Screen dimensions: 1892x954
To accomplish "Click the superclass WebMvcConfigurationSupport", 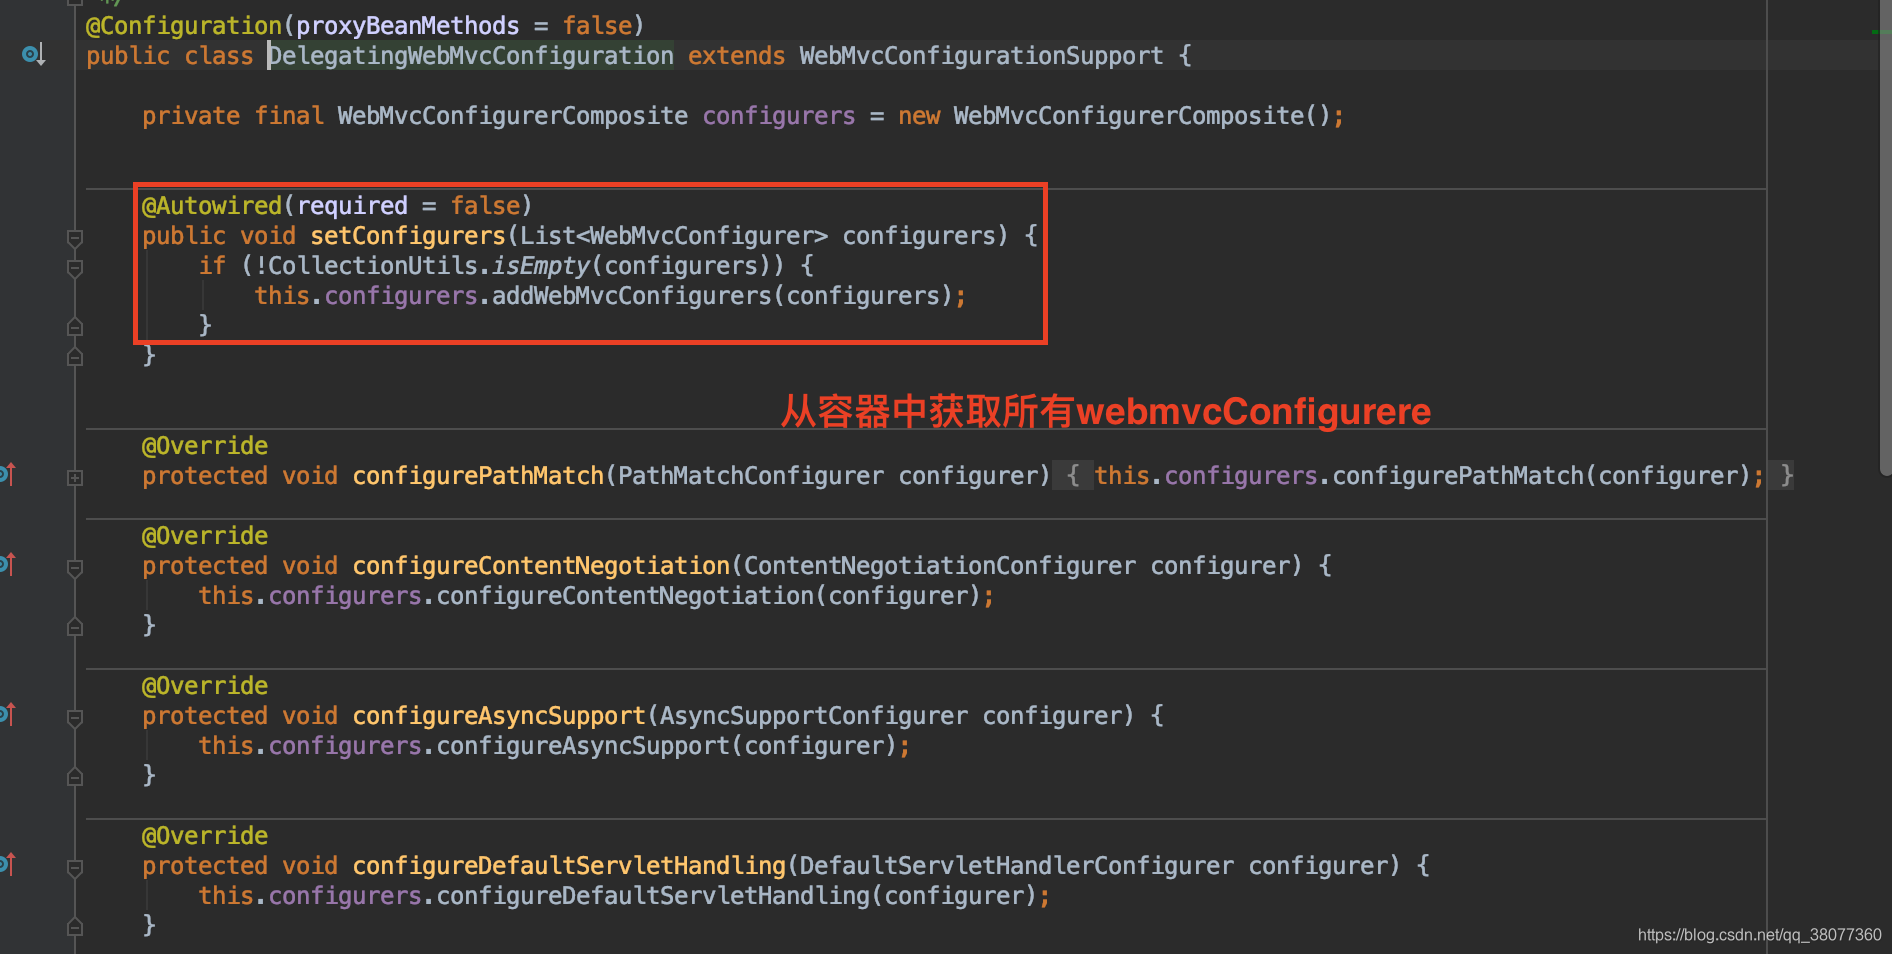I will (981, 56).
